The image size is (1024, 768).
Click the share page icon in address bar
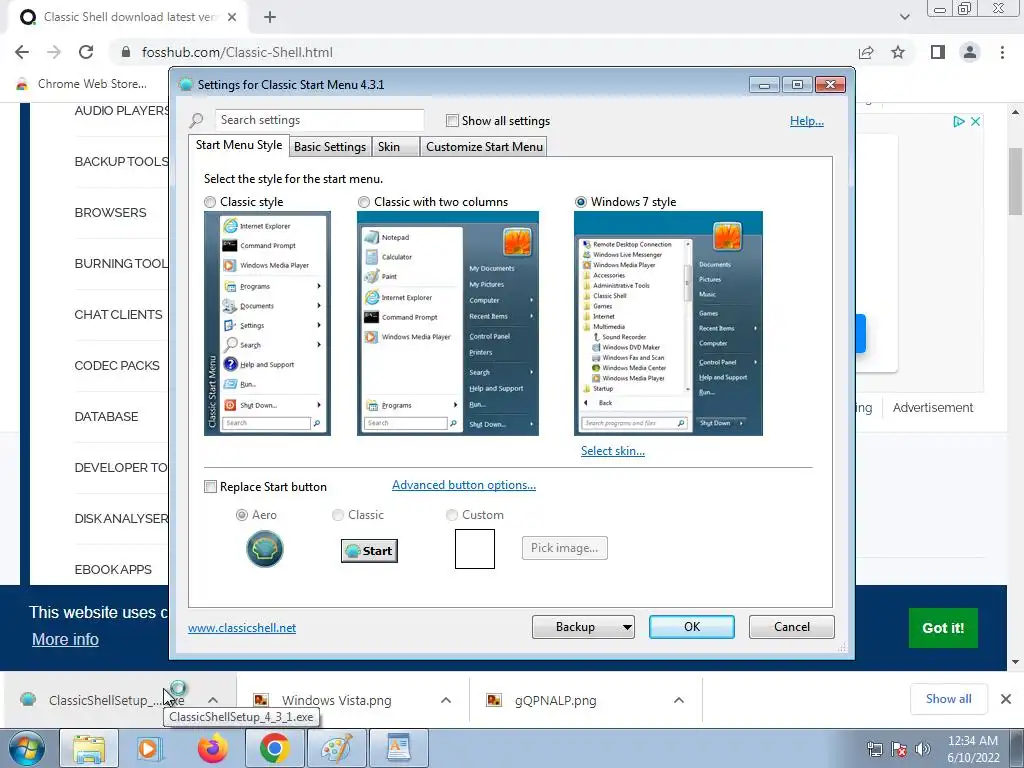tap(866, 52)
